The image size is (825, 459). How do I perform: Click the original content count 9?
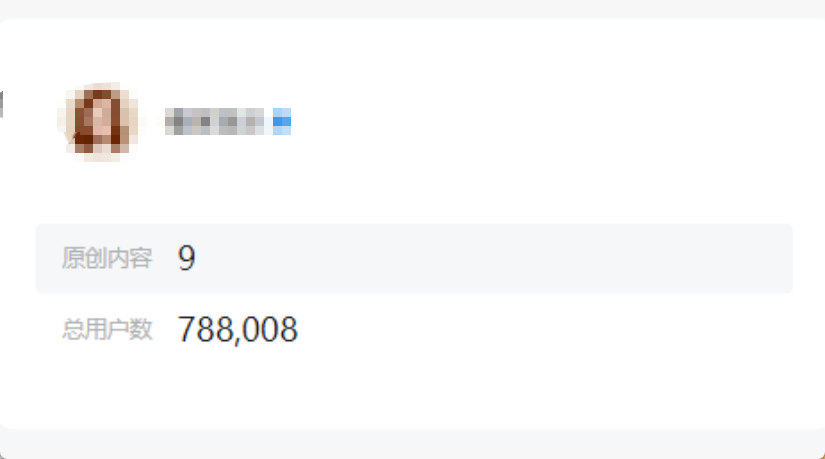(187, 259)
